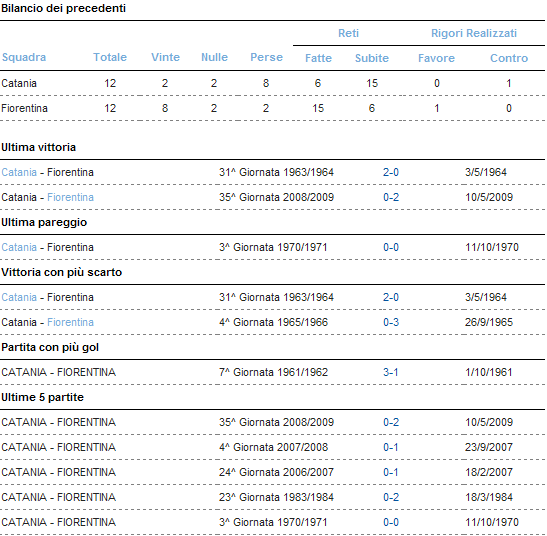The image size is (547, 536).
Task: Open the 0-0 score under Ultima pareggio
Action: click(391, 247)
